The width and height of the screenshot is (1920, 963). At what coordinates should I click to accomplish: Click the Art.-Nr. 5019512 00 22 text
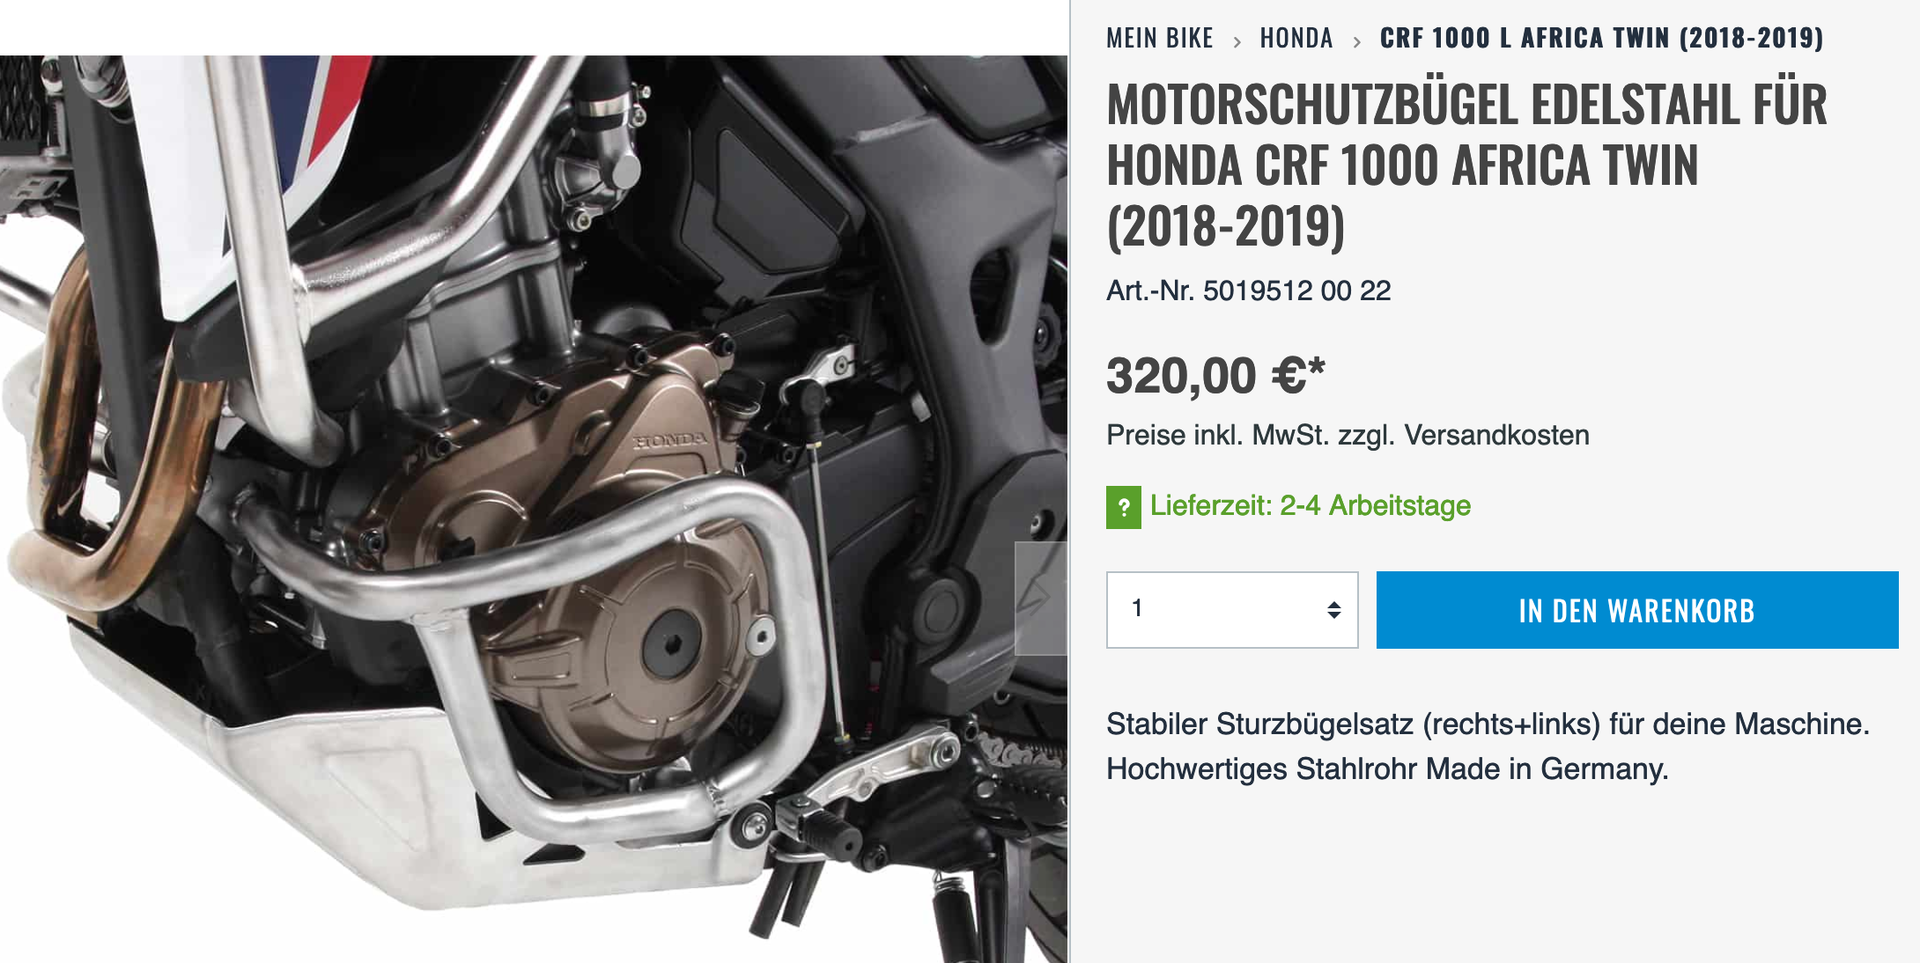[1248, 291]
